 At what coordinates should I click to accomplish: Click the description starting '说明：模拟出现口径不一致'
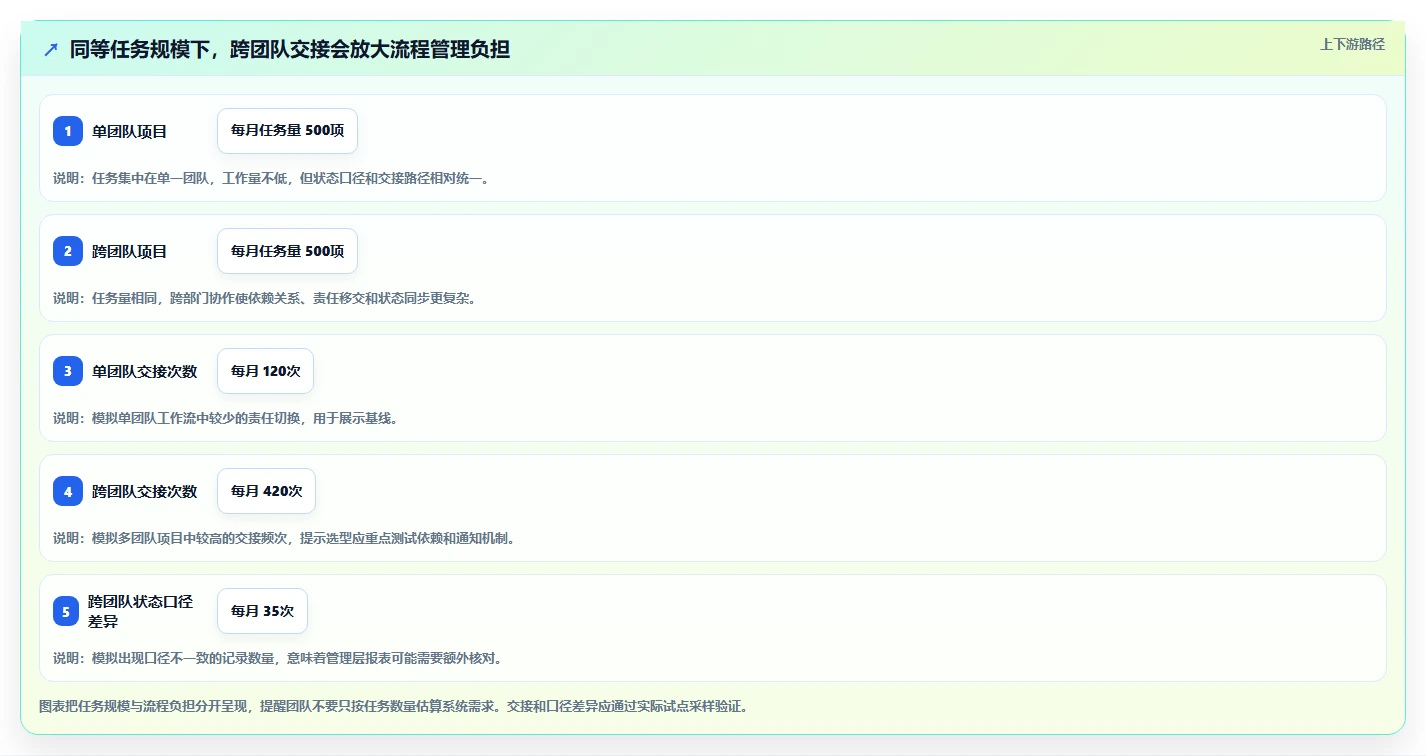pyautogui.click(x=278, y=658)
